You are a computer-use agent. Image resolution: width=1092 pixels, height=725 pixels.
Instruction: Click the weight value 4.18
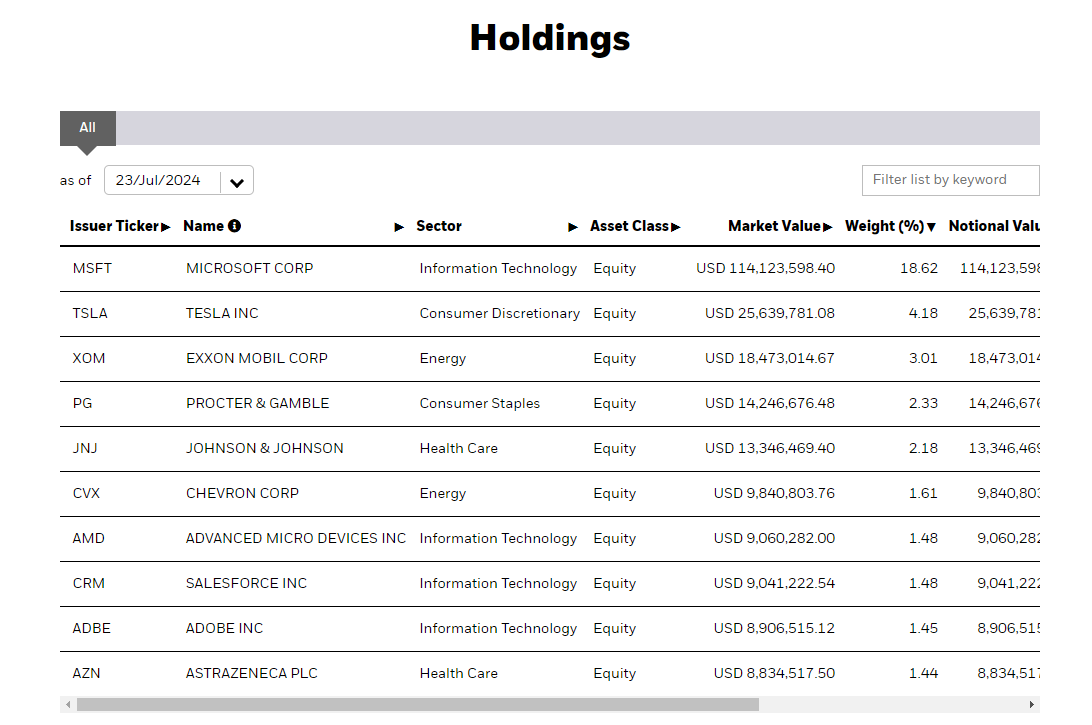pyautogui.click(x=923, y=313)
